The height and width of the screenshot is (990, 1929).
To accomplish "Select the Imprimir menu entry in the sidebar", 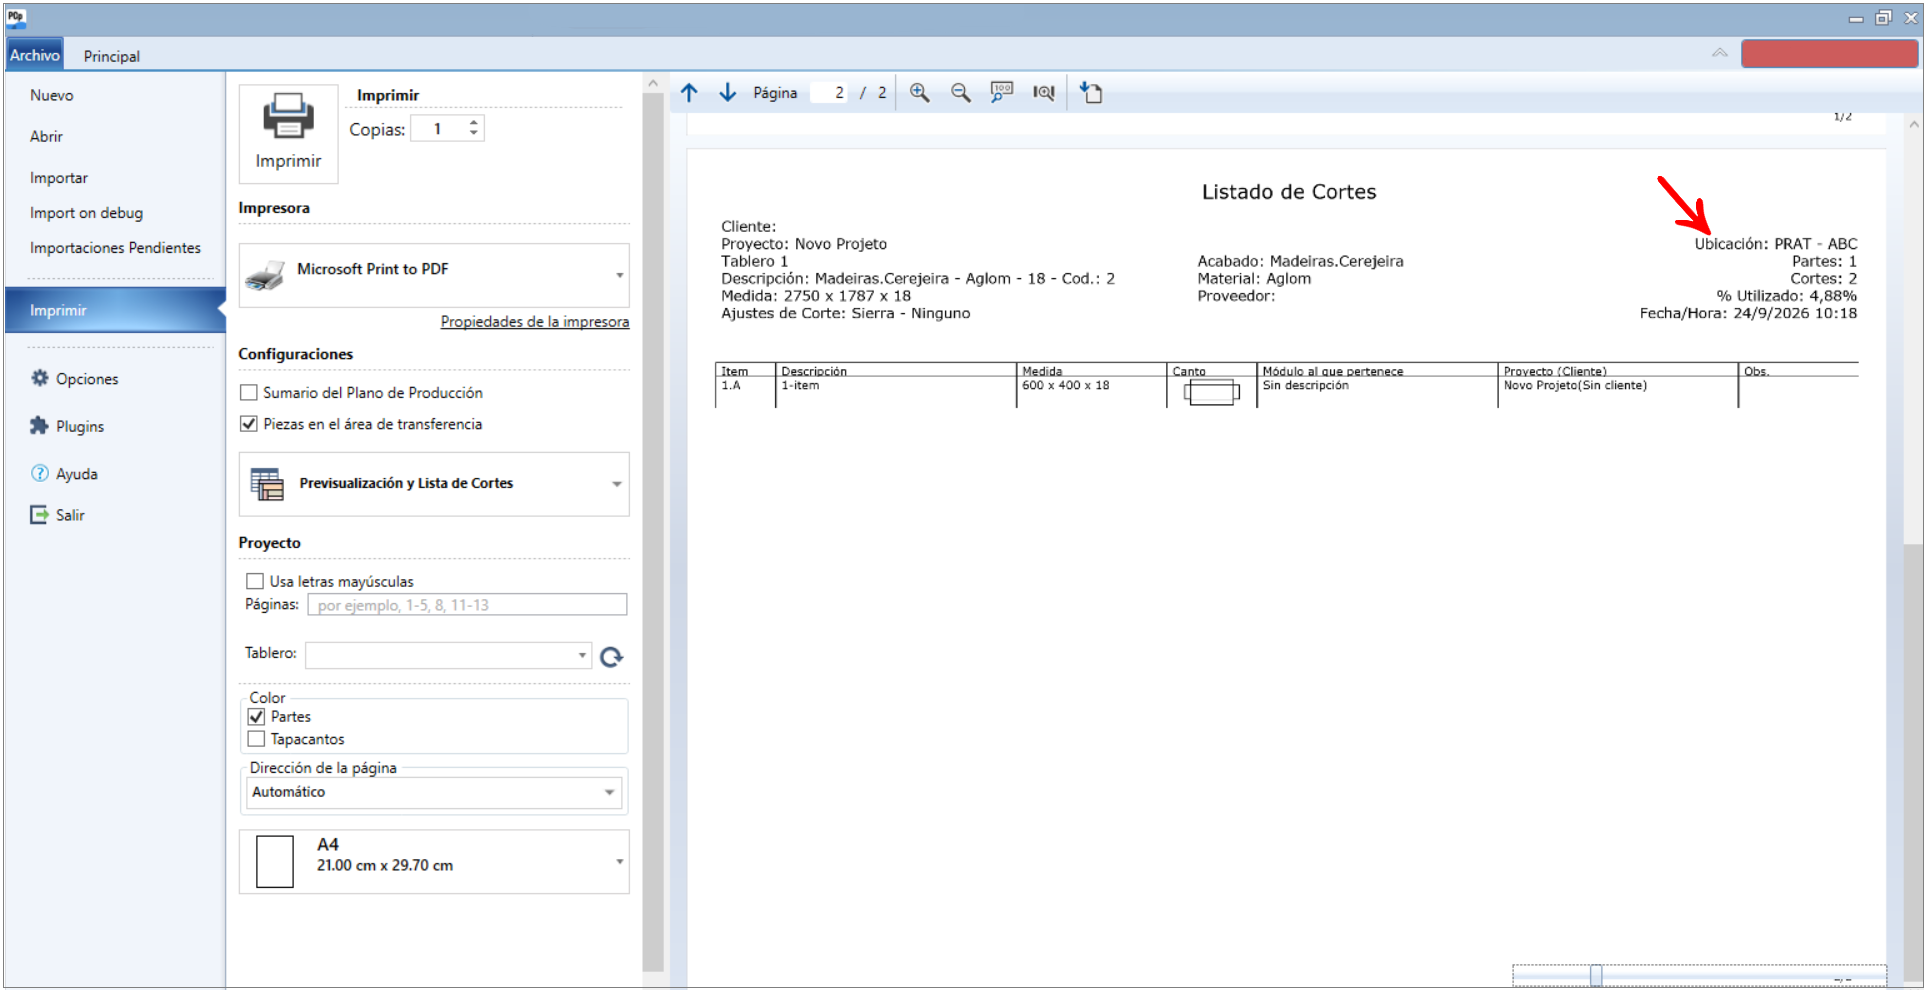I will tap(115, 310).
